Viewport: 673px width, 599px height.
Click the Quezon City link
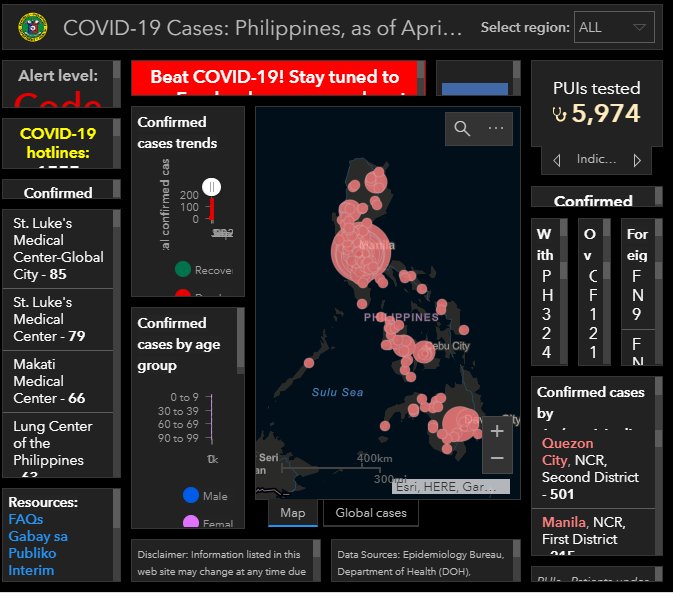(567, 451)
